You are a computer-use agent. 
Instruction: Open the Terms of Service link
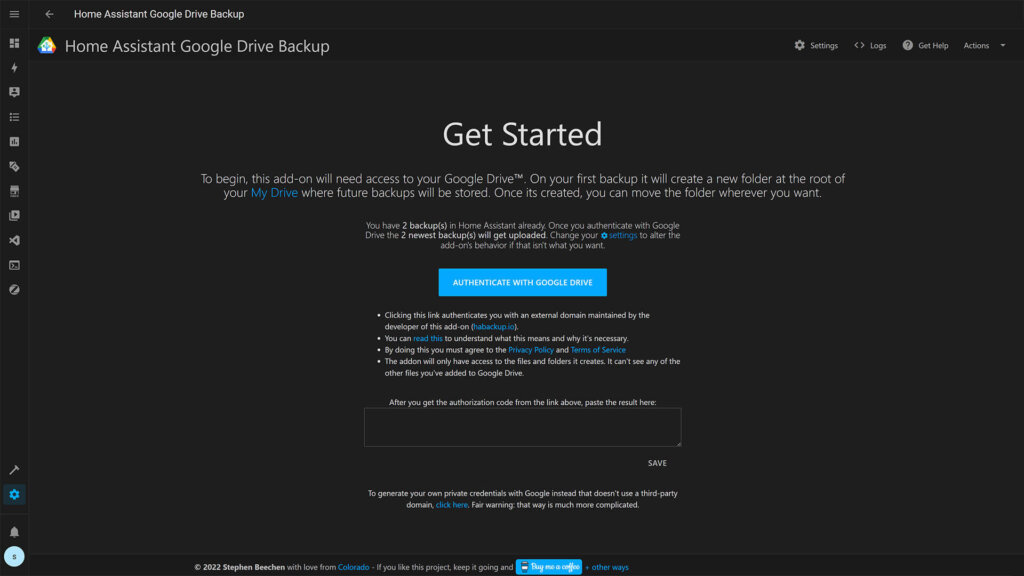598,349
